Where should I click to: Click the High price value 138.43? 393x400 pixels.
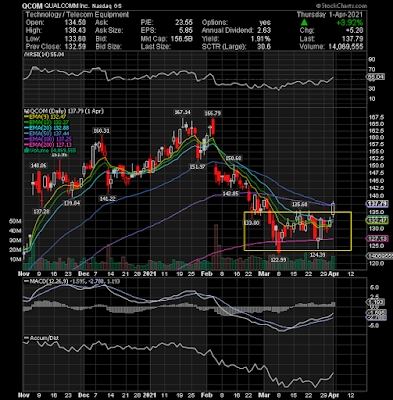point(75,30)
